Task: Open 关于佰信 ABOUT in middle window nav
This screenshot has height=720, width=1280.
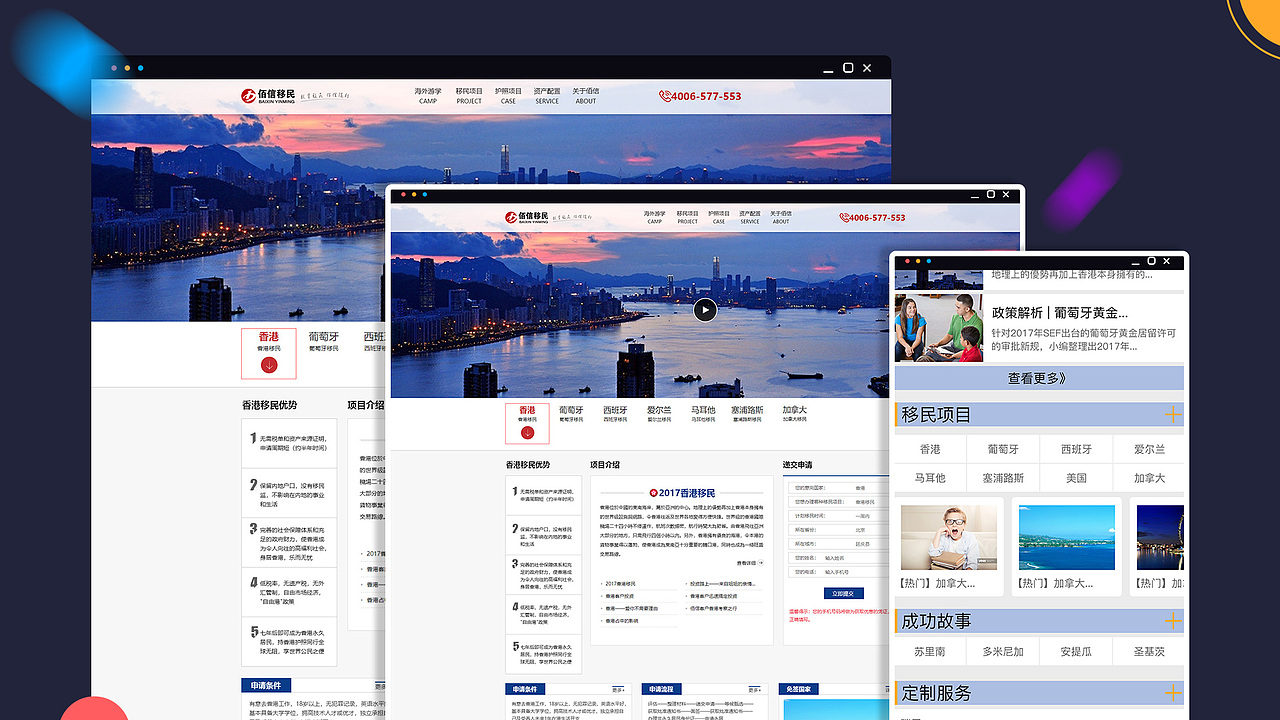Action: tap(781, 216)
